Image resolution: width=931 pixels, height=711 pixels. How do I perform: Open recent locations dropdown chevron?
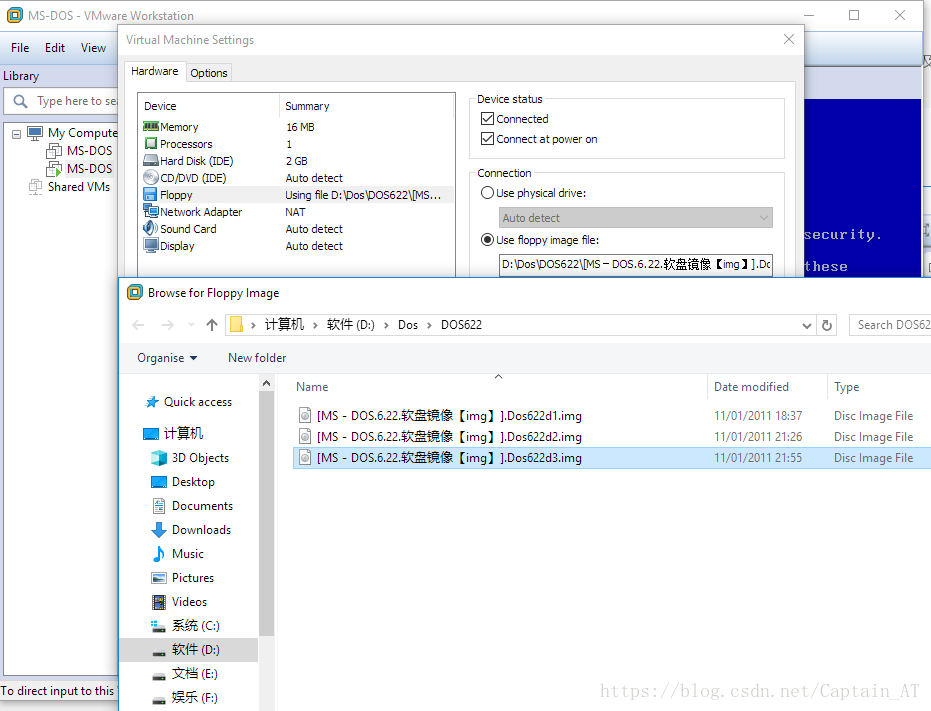click(x=191, y=325)
